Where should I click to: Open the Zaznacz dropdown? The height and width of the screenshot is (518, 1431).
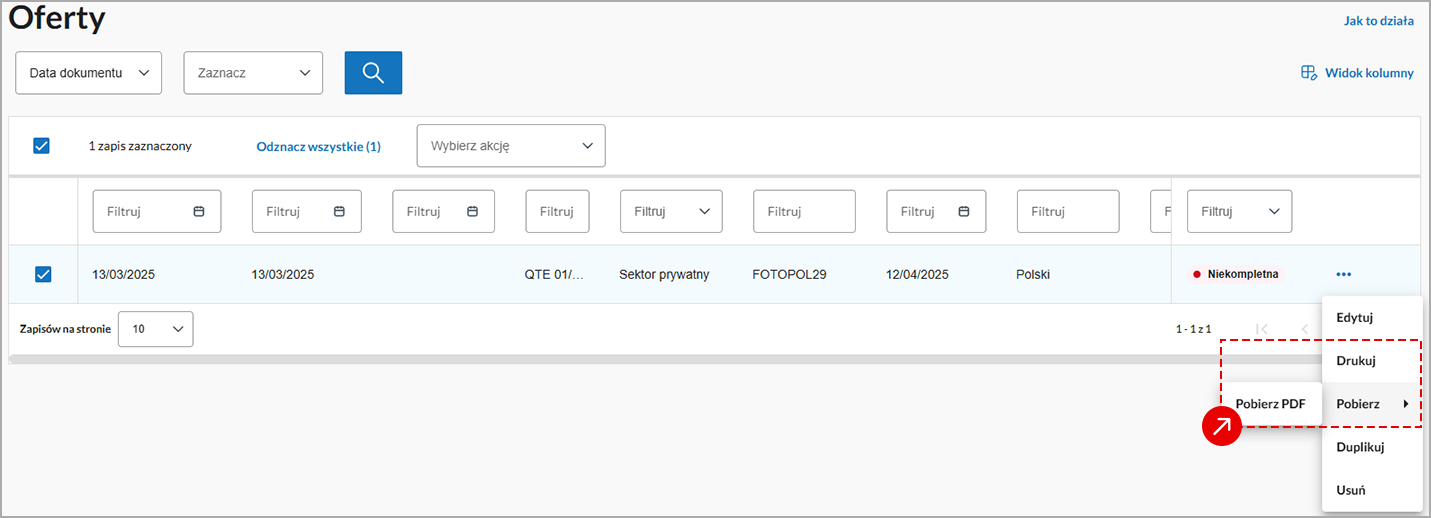[253, 73]
